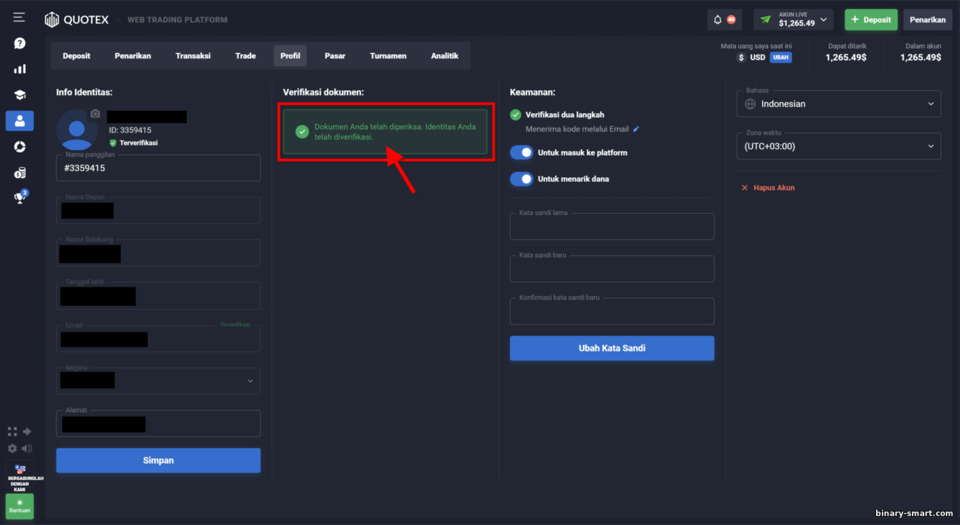
Task: Click the red notification count badge
Action: 731,20
